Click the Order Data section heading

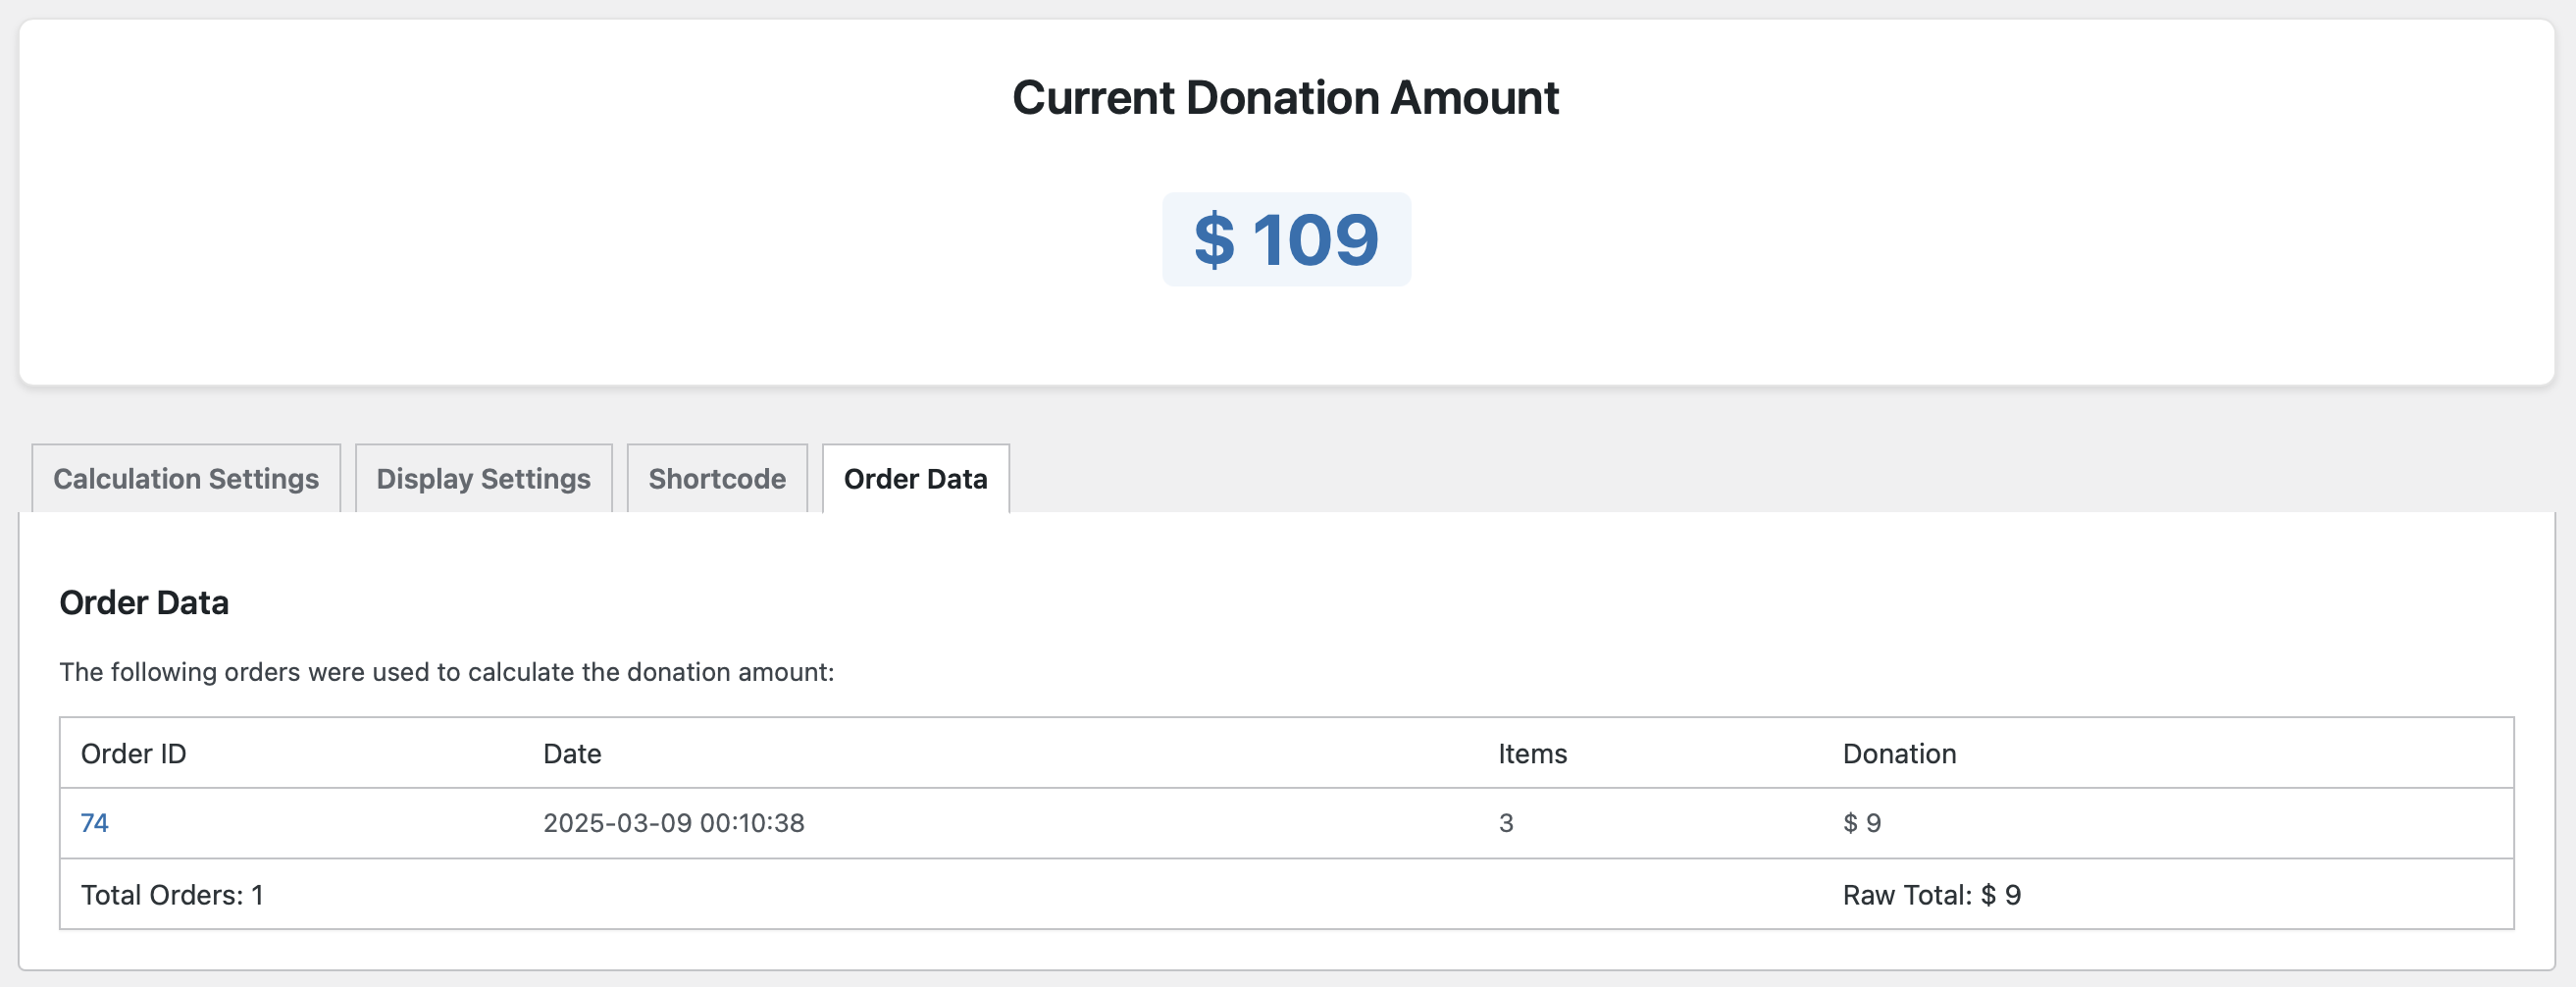pyautogui.click(x=144, y=603)
